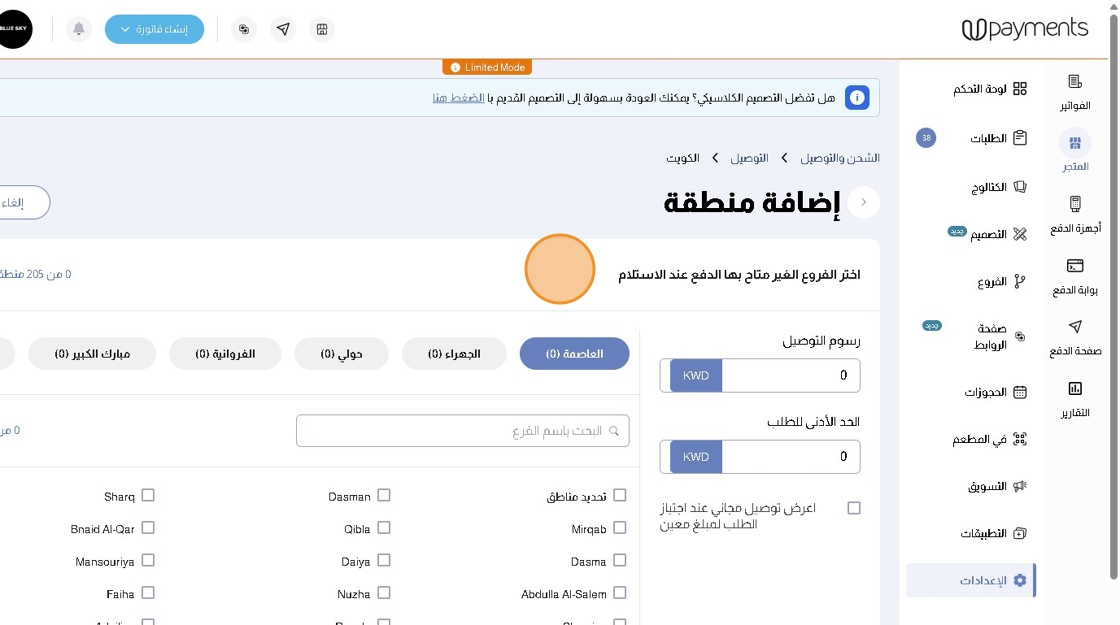Open settings (الإعدادات) menu item
The image size is (1120, 625).
tap(971, 580)
